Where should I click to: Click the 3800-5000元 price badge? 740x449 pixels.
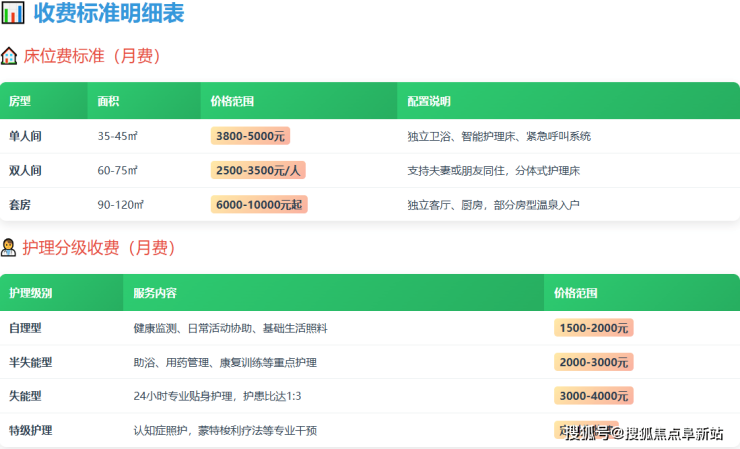click(250, 136)
